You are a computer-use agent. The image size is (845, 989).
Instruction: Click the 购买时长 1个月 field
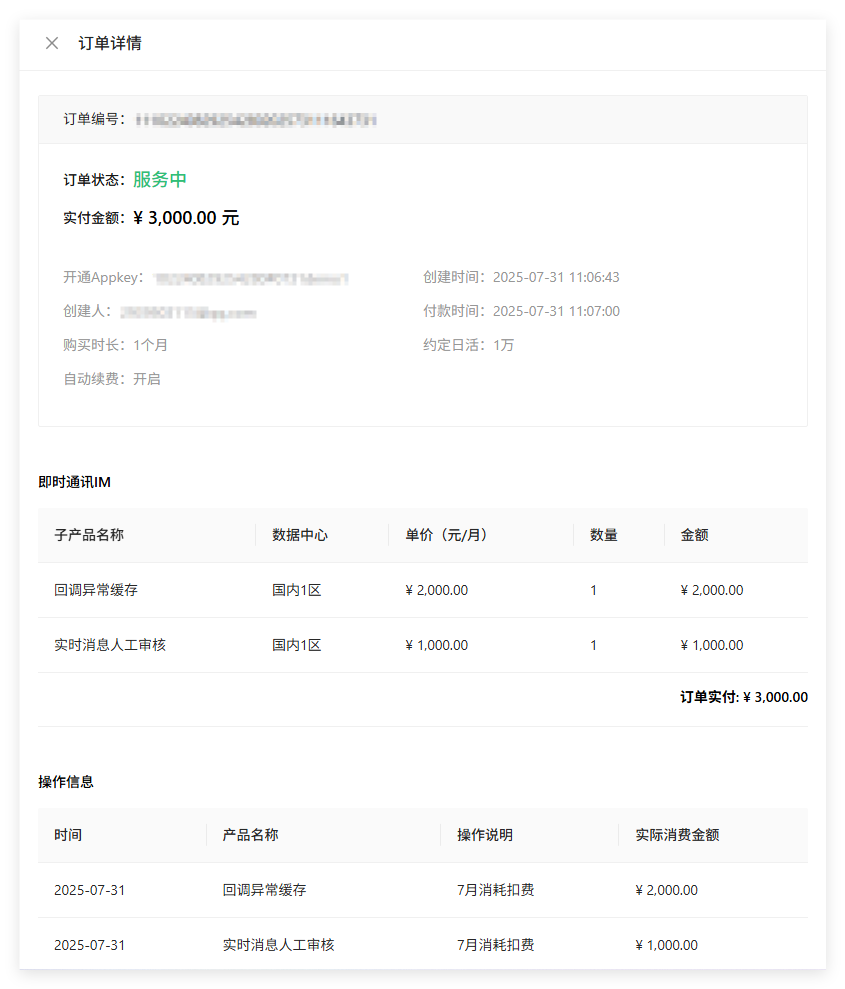[150, 345]
